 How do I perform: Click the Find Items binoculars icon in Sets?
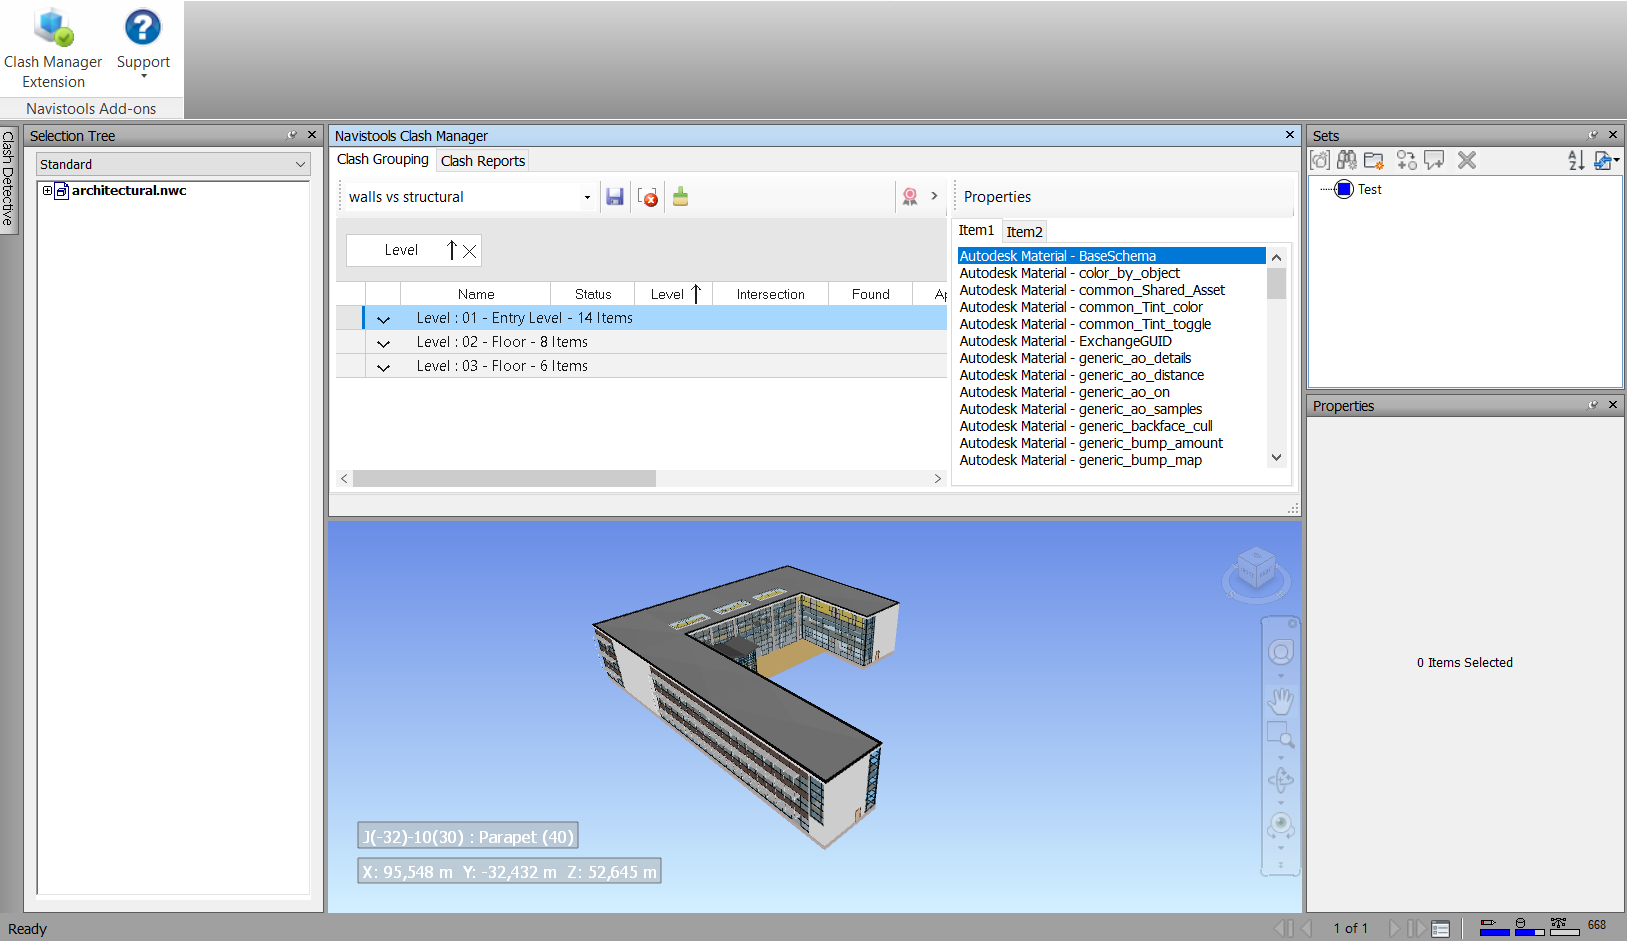[x=1347, y=160]
